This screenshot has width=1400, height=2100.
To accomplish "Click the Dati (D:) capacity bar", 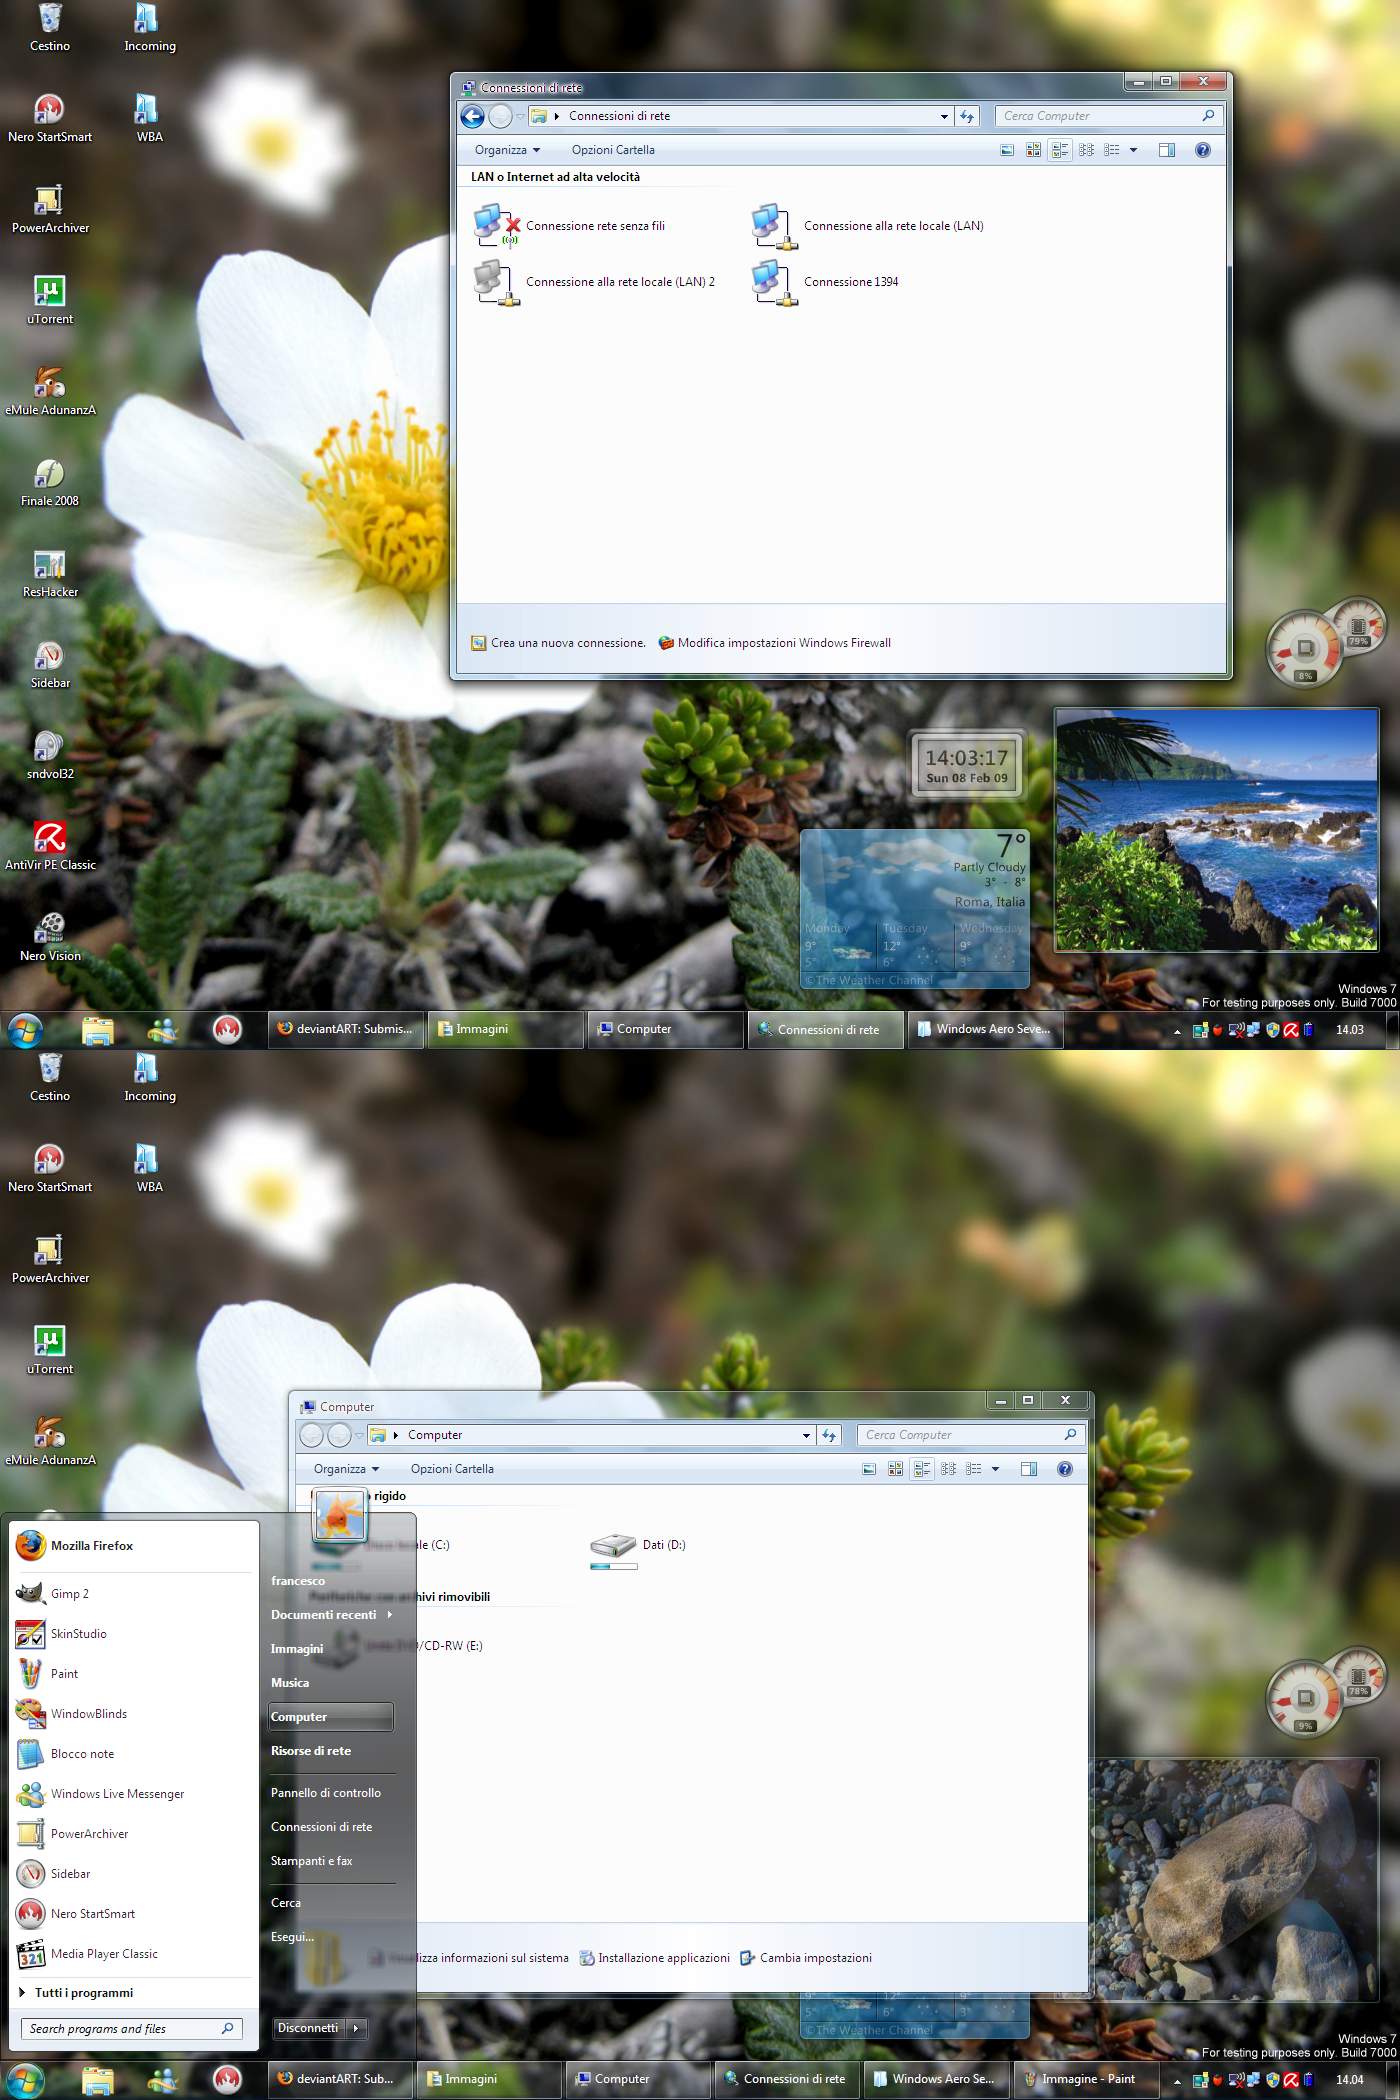I will [614, 1567].
